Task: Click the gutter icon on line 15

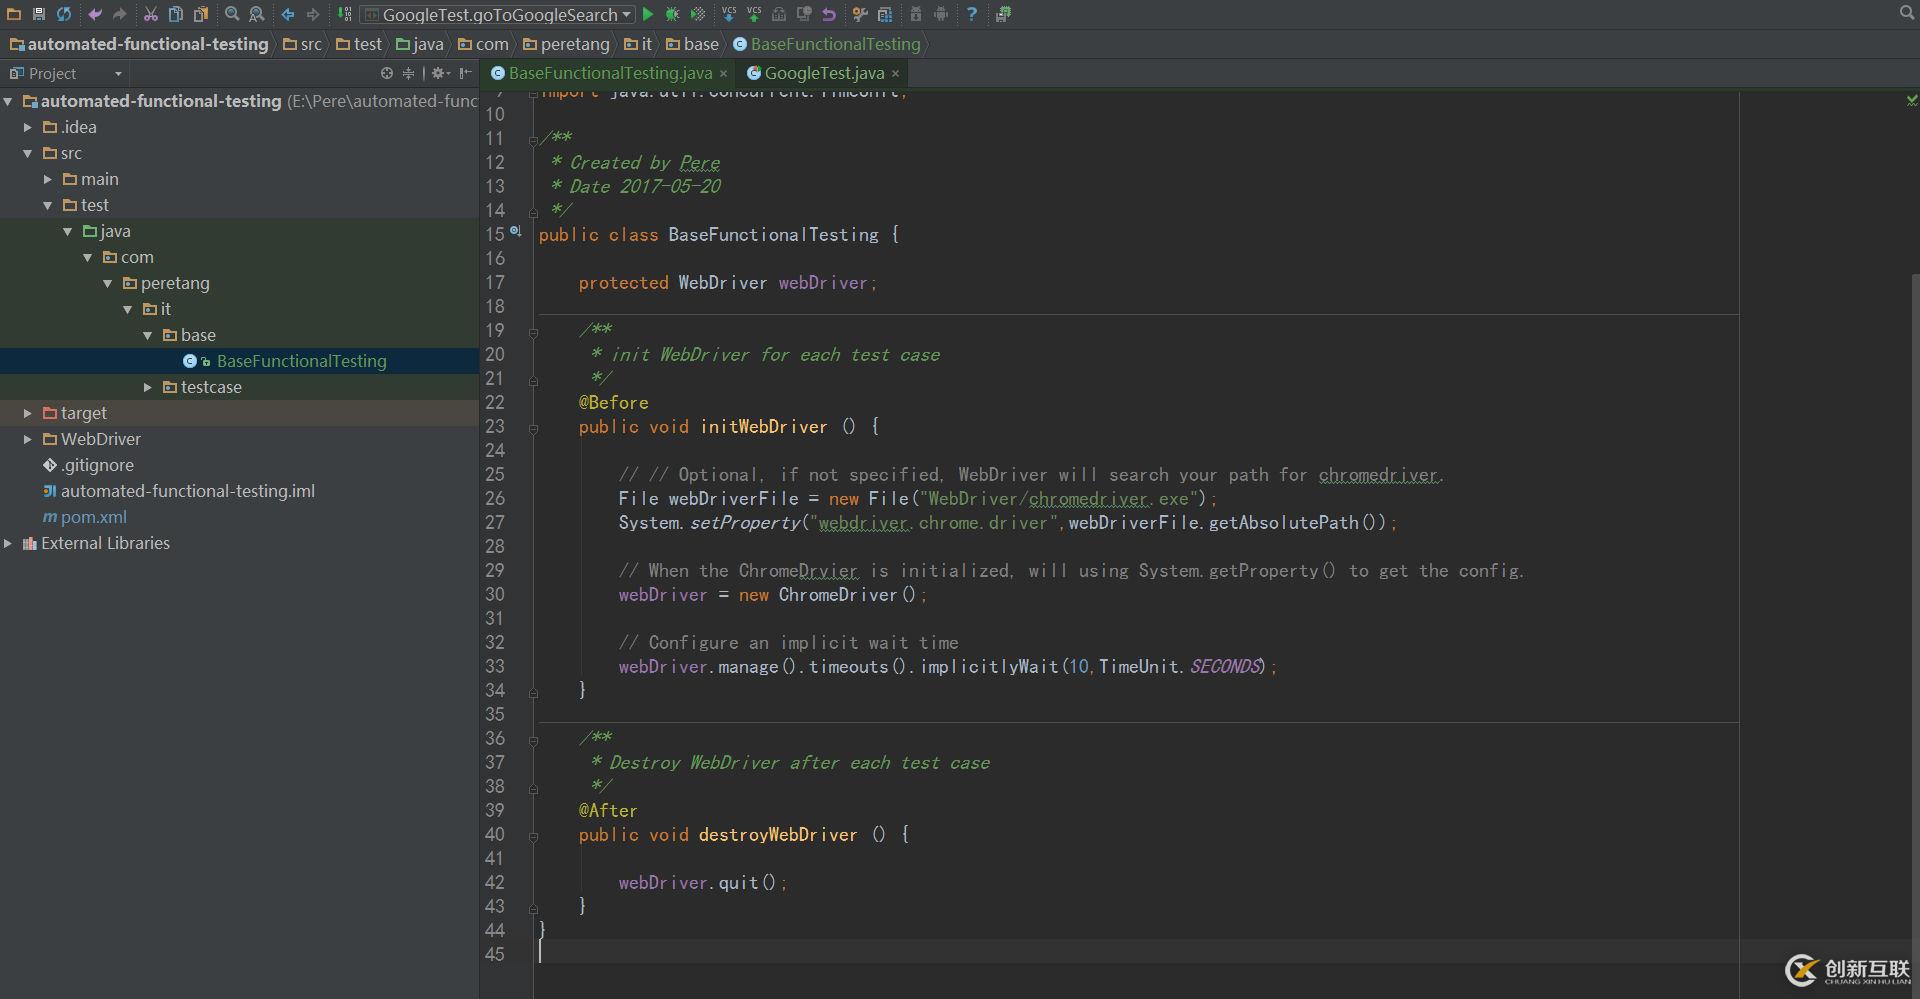Action: [516, 231]
